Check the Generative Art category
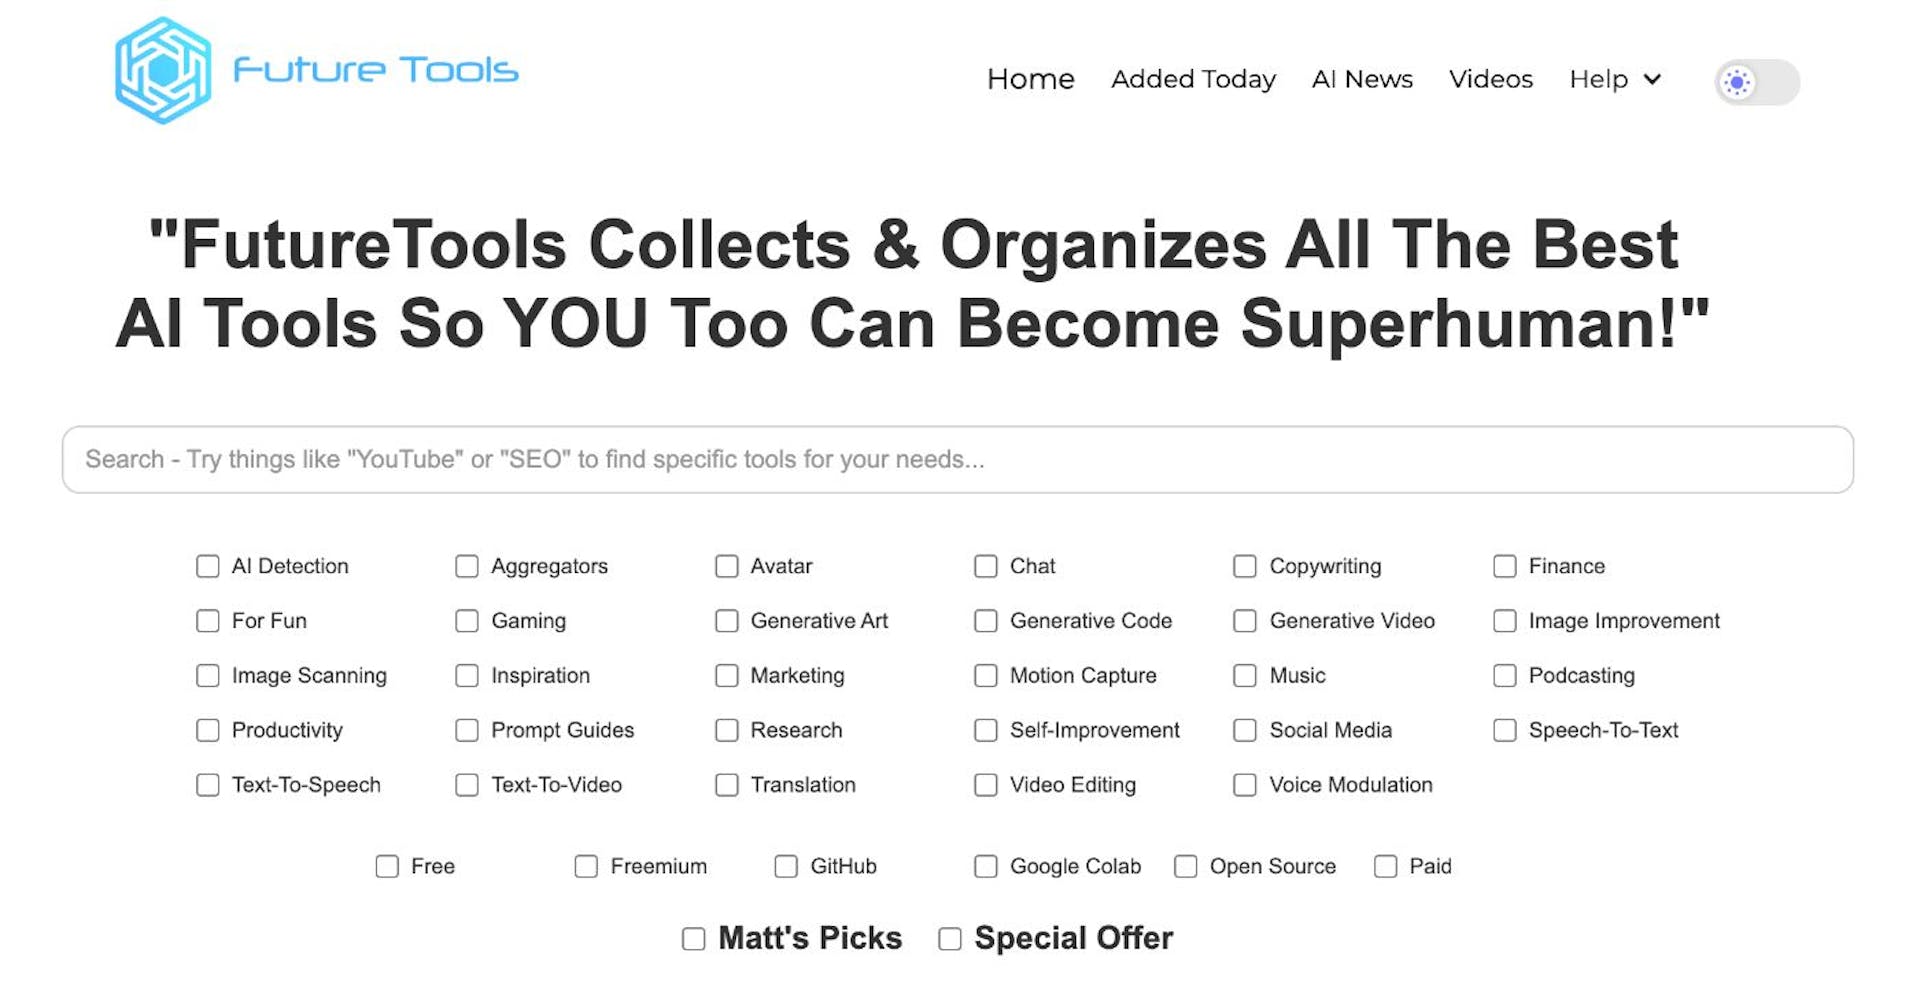 pos(726,620)
